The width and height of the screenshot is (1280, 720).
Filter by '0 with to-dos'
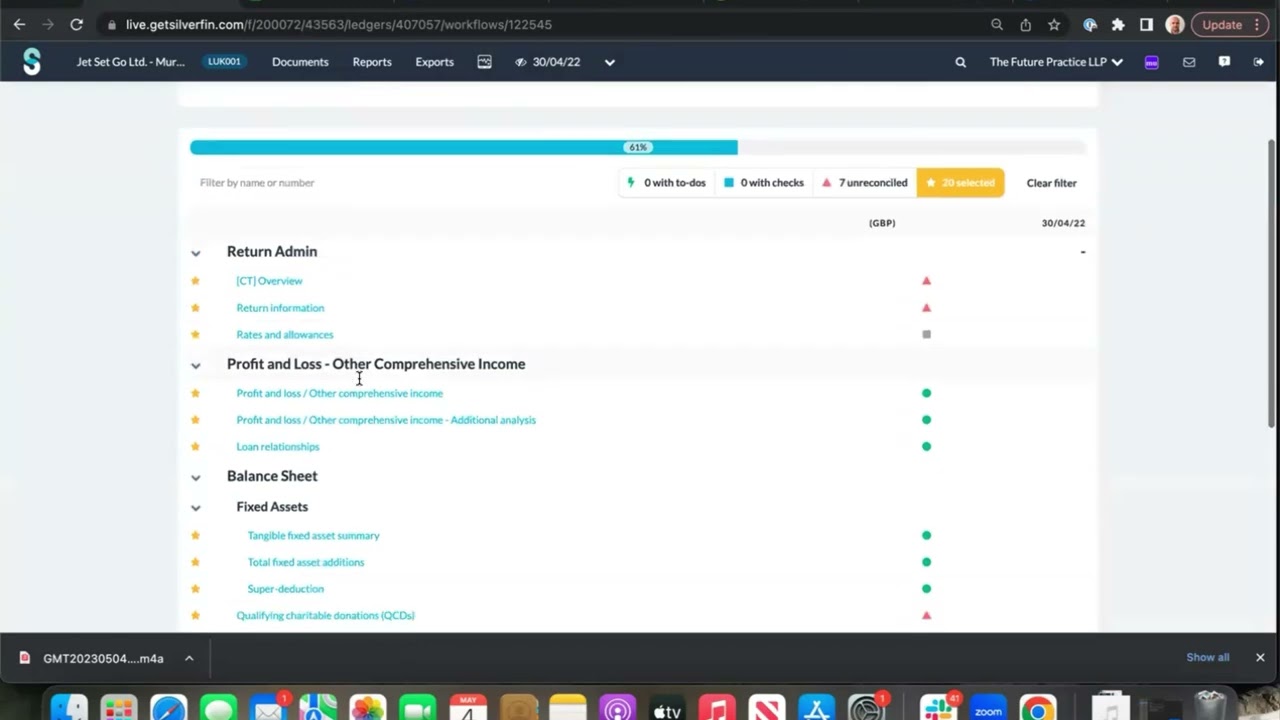point(666,183)
